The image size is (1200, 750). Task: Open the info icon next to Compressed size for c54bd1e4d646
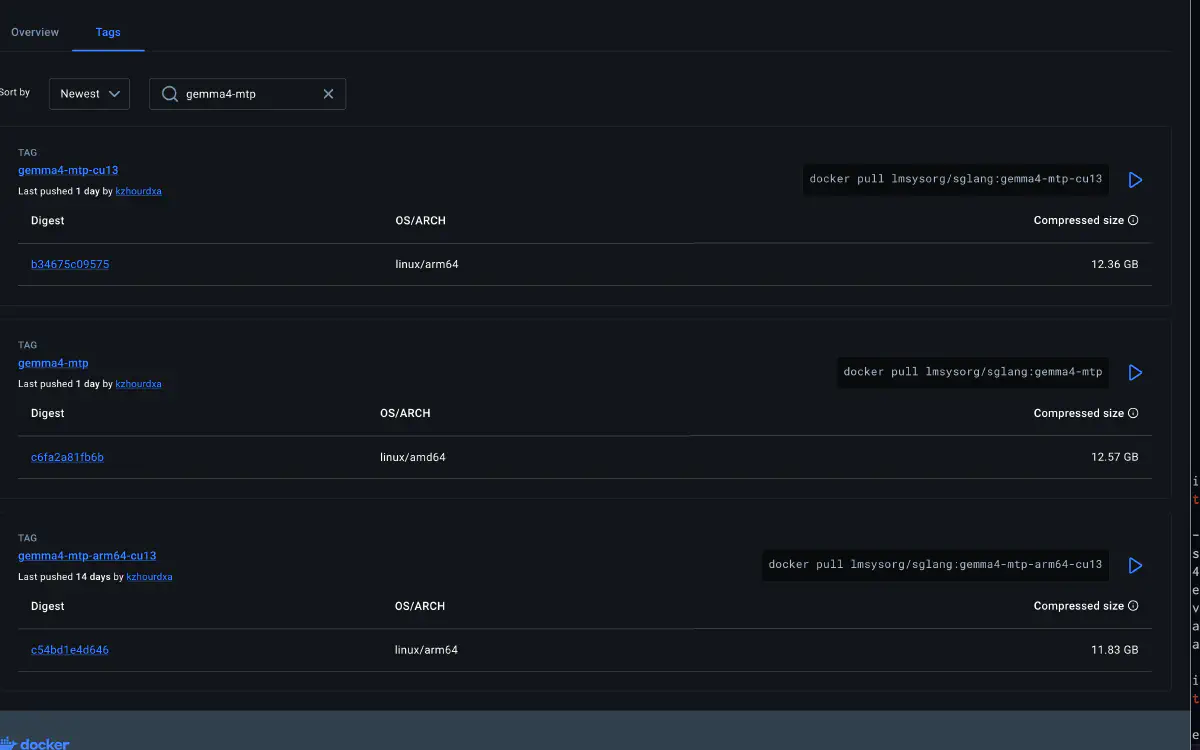pos(1133,606)
